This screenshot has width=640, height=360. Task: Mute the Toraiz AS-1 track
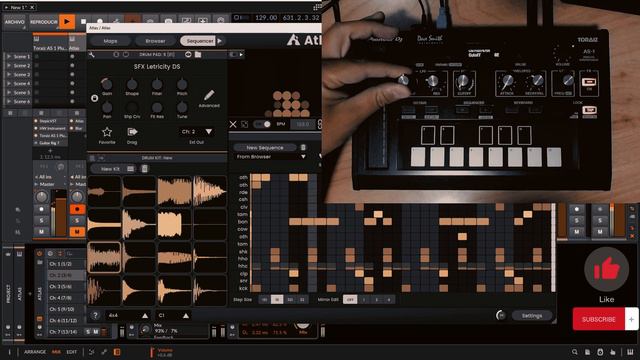(x=41, y=231)
